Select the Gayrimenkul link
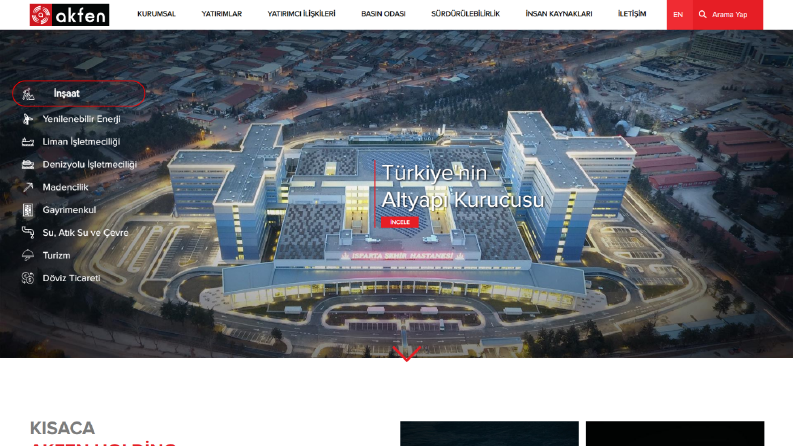Image resolution: width=793 pixels, height=446 pixels. (x=69, y=210)
